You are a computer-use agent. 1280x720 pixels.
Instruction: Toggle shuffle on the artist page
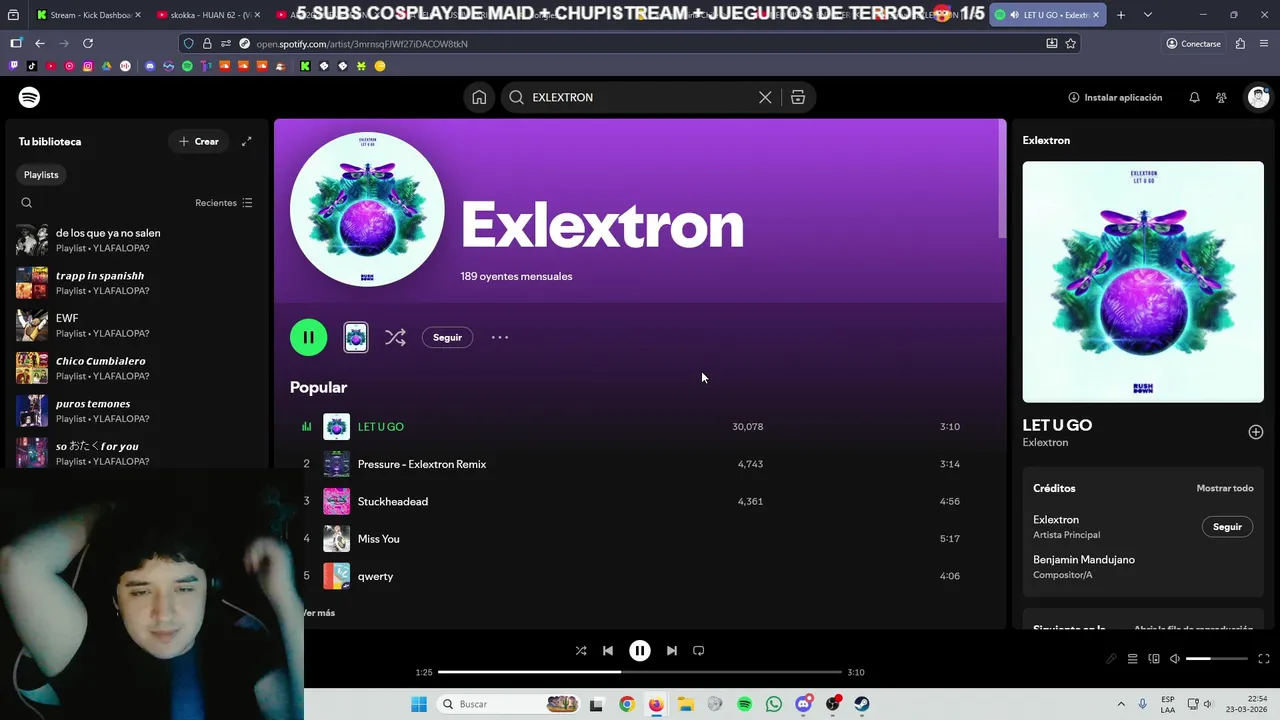click(x=395, y=337)
